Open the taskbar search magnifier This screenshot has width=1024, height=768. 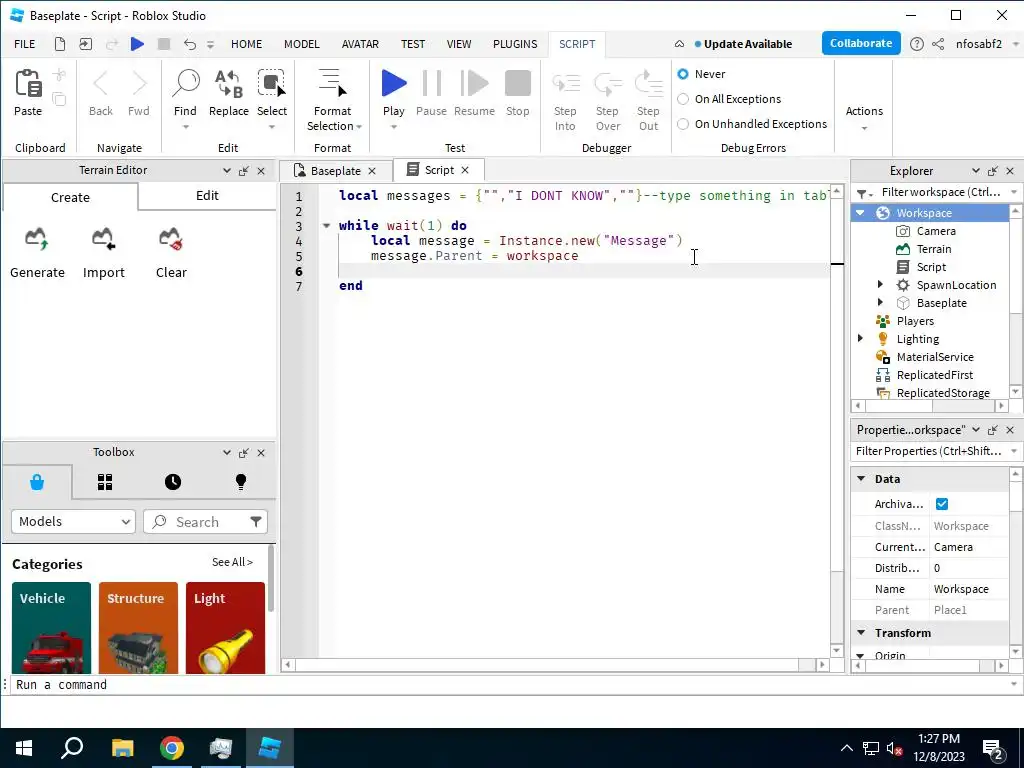point(72,748)
